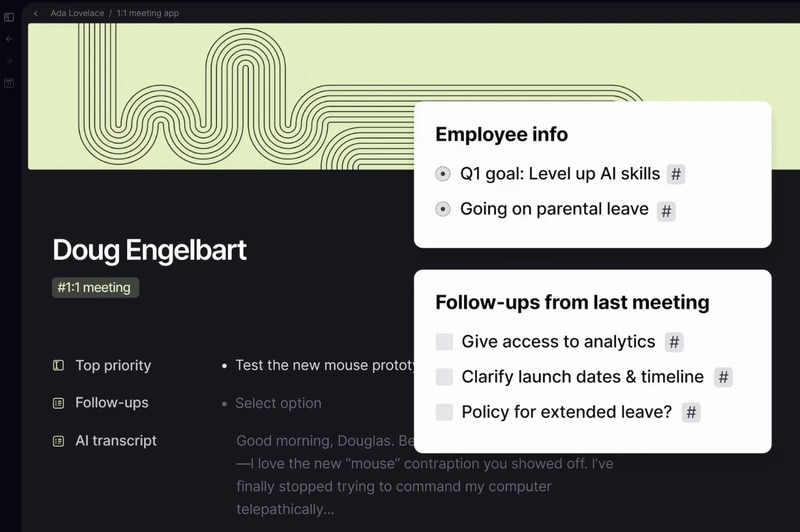The width and height of the screenshot is (800, 532).
Task: Click the breadcrumb back chevron
Action: click(36, 14)
